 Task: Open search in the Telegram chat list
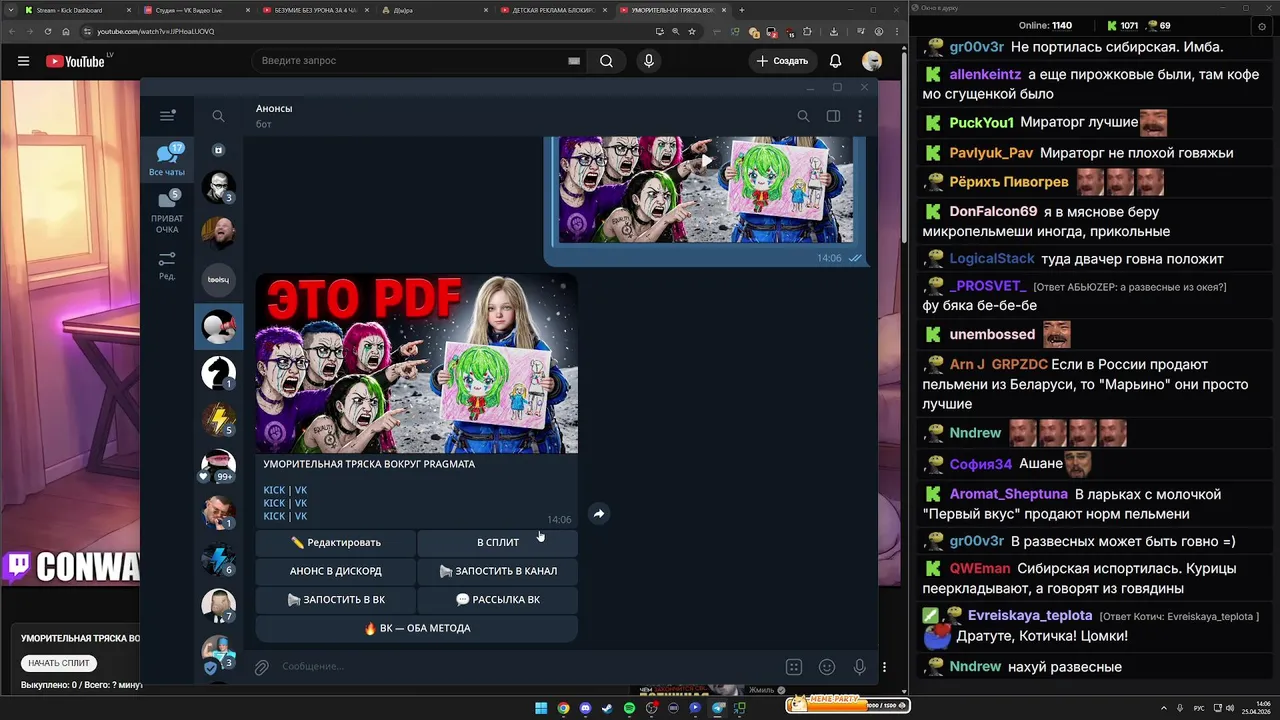pyautogui.click(x=218, y=116)
